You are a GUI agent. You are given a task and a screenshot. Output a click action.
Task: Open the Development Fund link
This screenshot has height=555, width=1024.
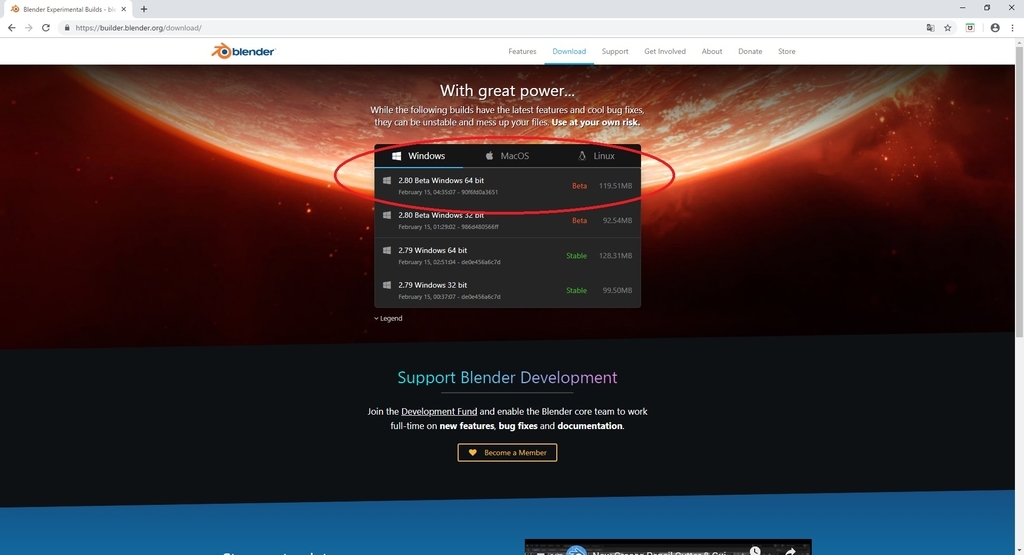pos(439,411)
